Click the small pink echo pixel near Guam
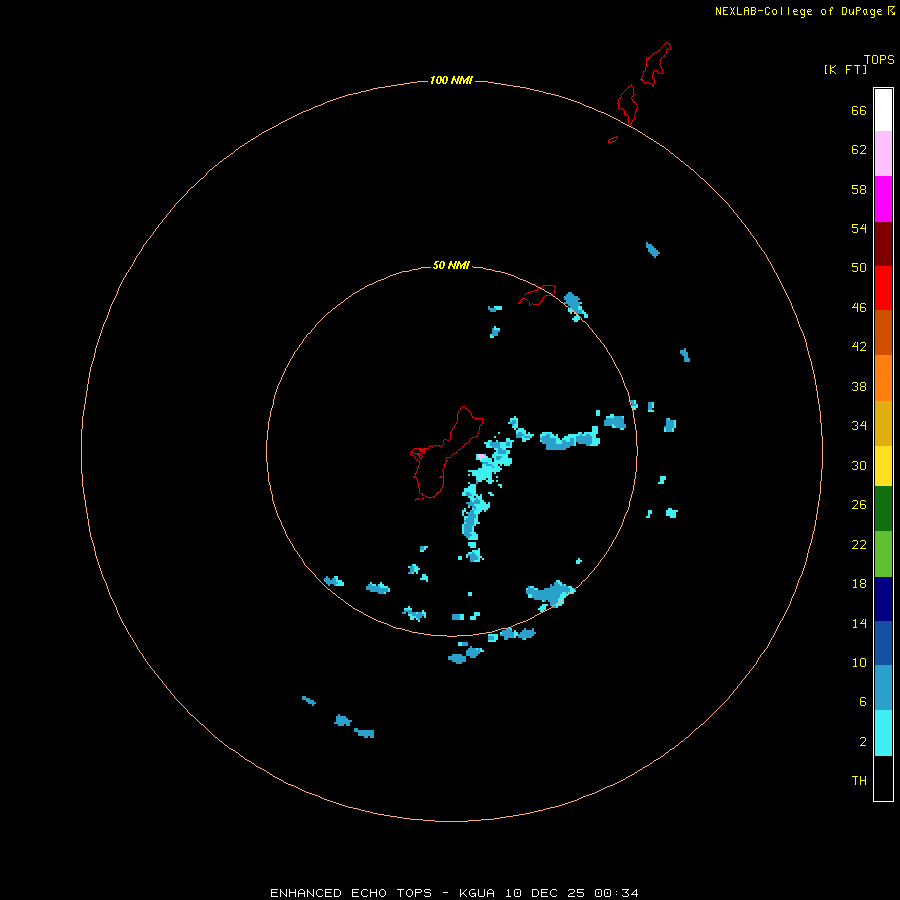The height and width of the screenshot is (900, 900). point(481,456)
